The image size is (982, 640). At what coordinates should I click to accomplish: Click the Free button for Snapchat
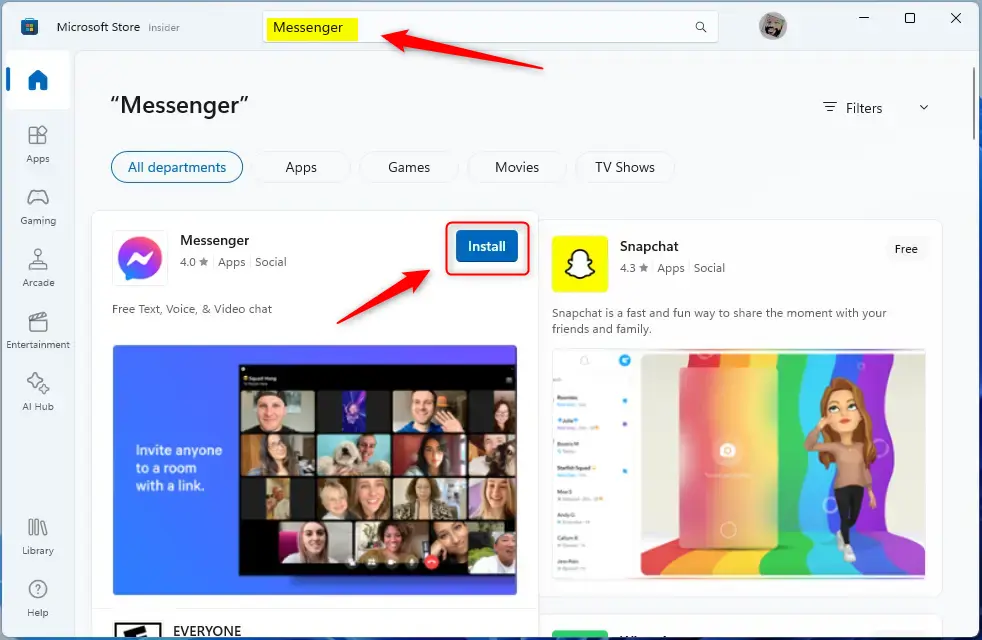(906, 249)
